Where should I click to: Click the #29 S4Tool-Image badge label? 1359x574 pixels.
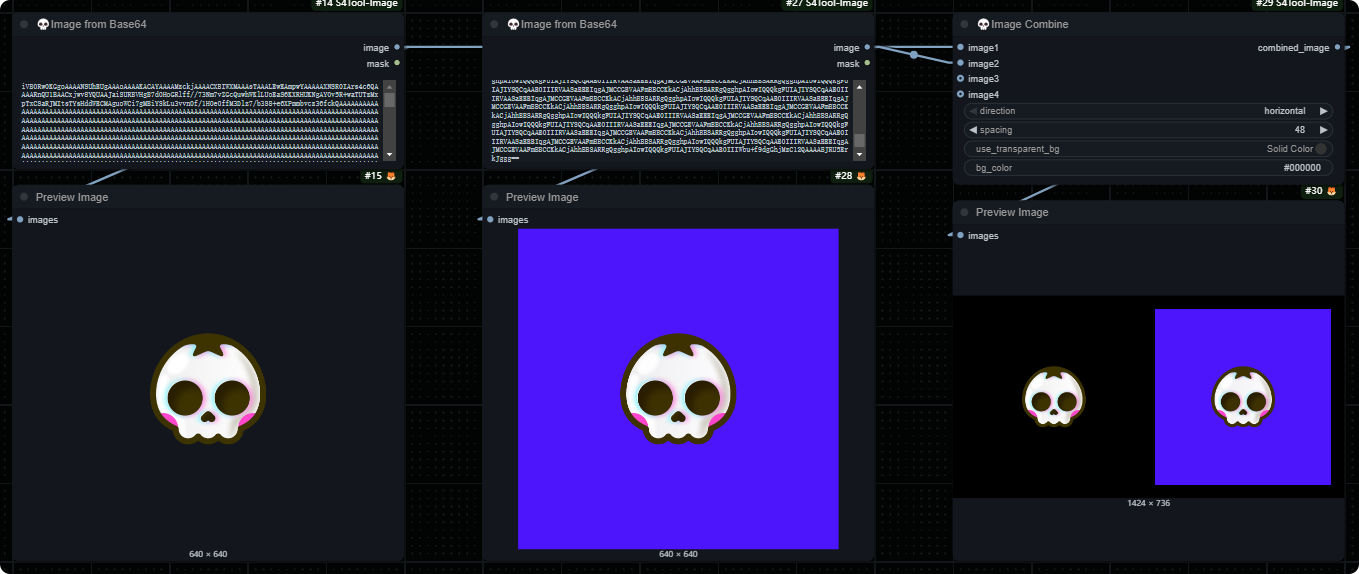(1296, 4)
